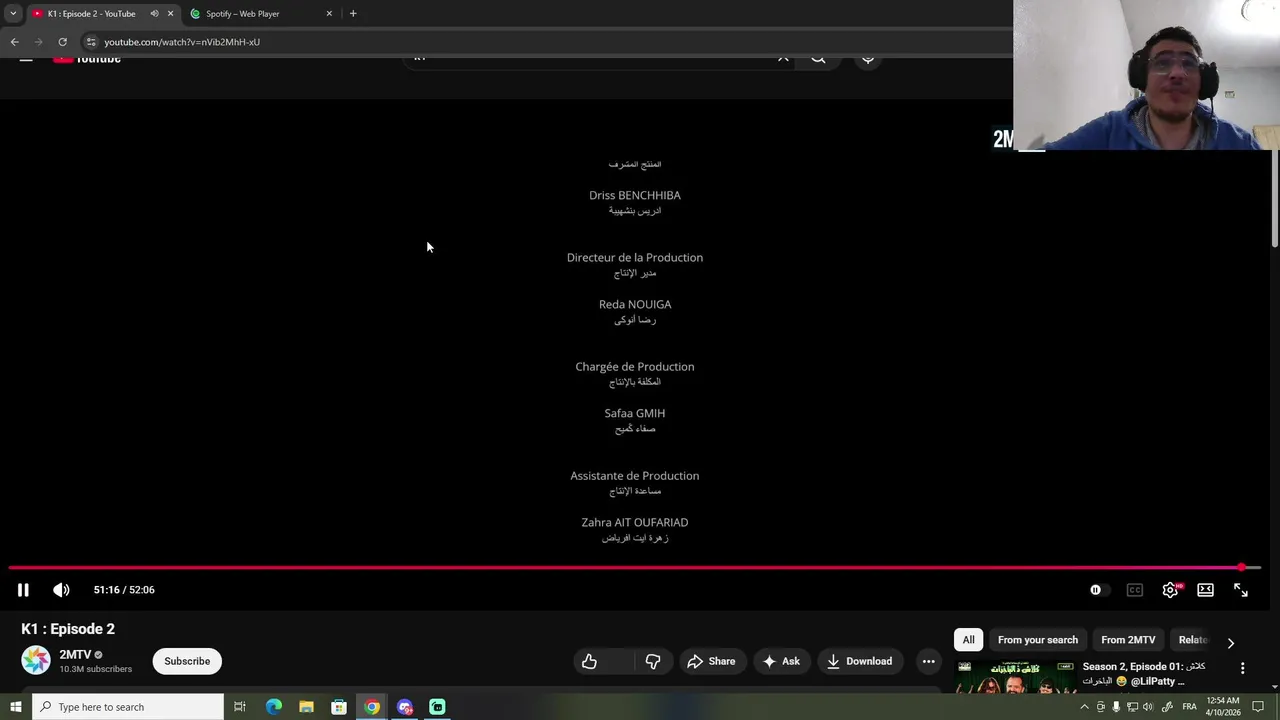This screenshot has width=1280, height=720.
Task: Launch Microsoft Edge from taskbar
Action: [x=274, y=707]
